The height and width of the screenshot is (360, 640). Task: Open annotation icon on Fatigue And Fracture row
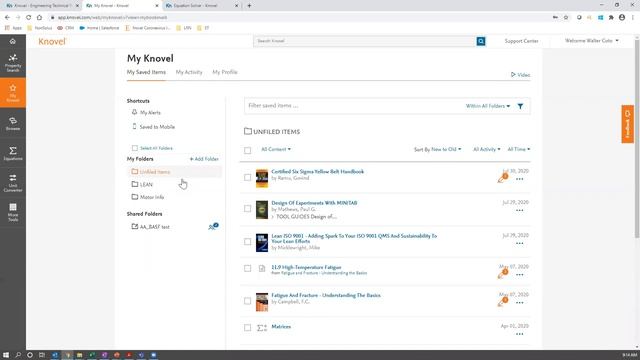coord(502,302)
